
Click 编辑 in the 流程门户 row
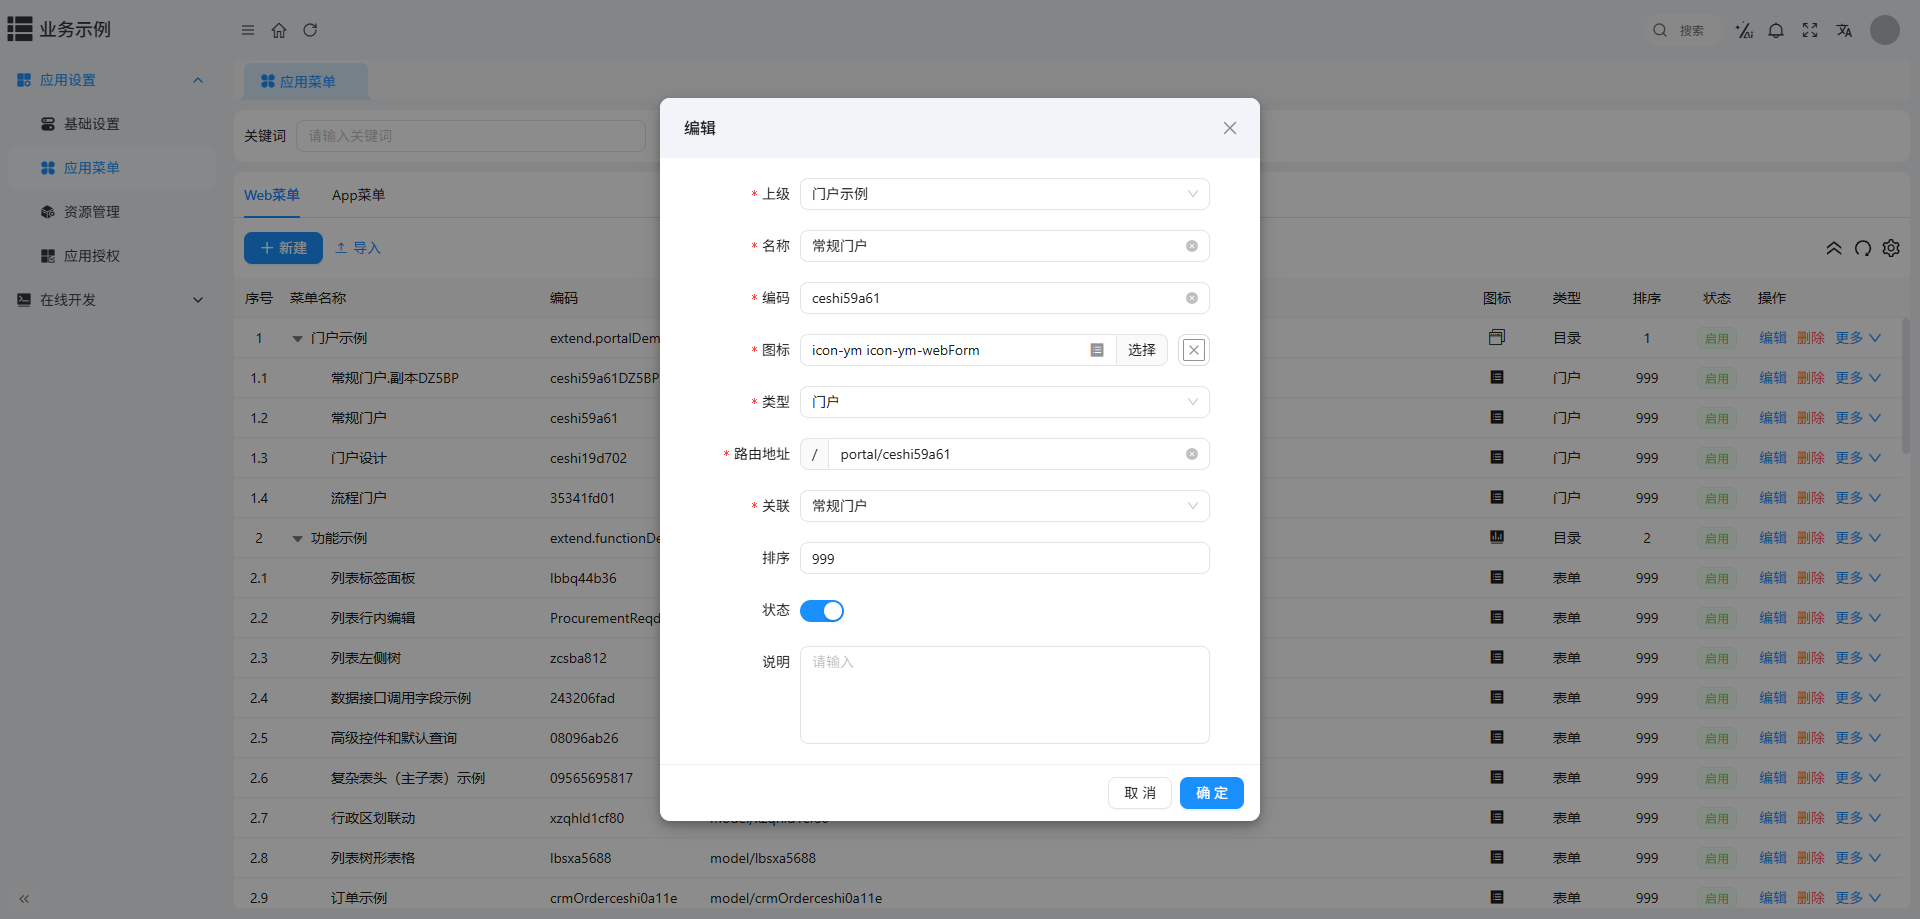pos(1773,498)
